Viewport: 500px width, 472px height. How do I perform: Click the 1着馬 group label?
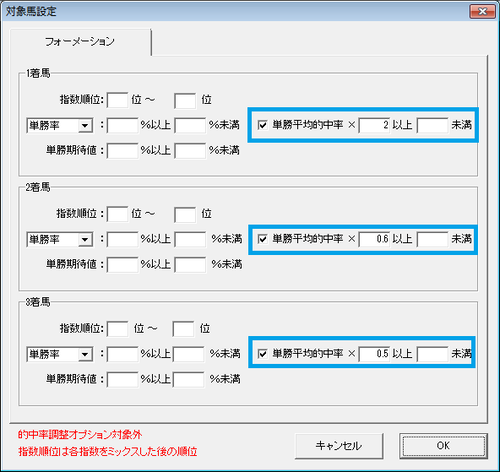38,73
